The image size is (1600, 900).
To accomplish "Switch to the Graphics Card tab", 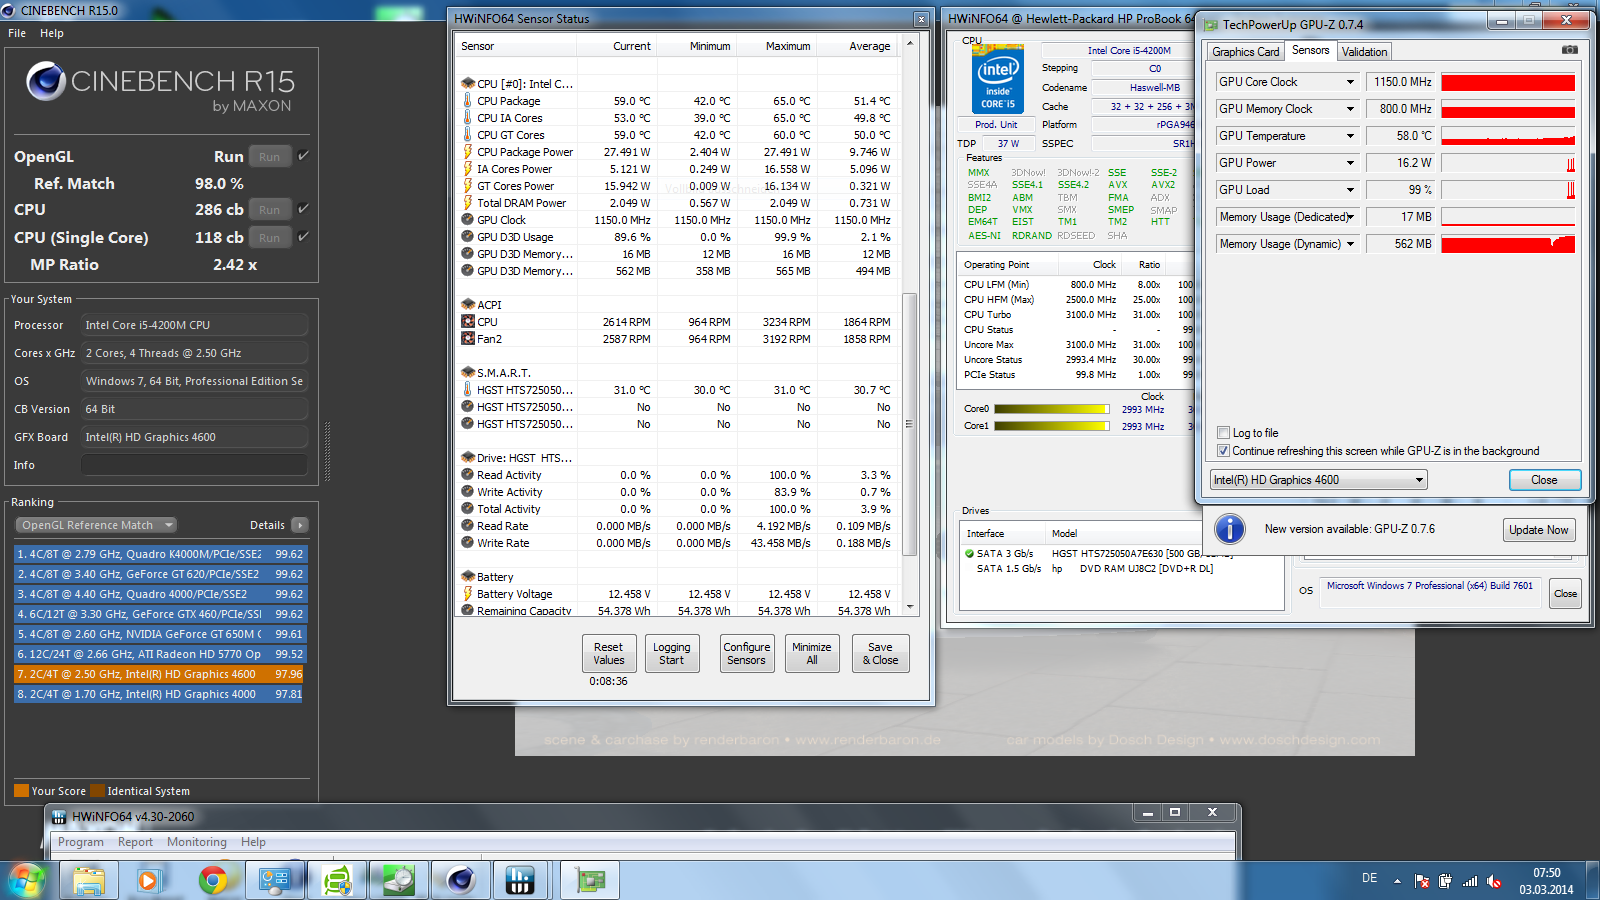I will pos(1246,52).
